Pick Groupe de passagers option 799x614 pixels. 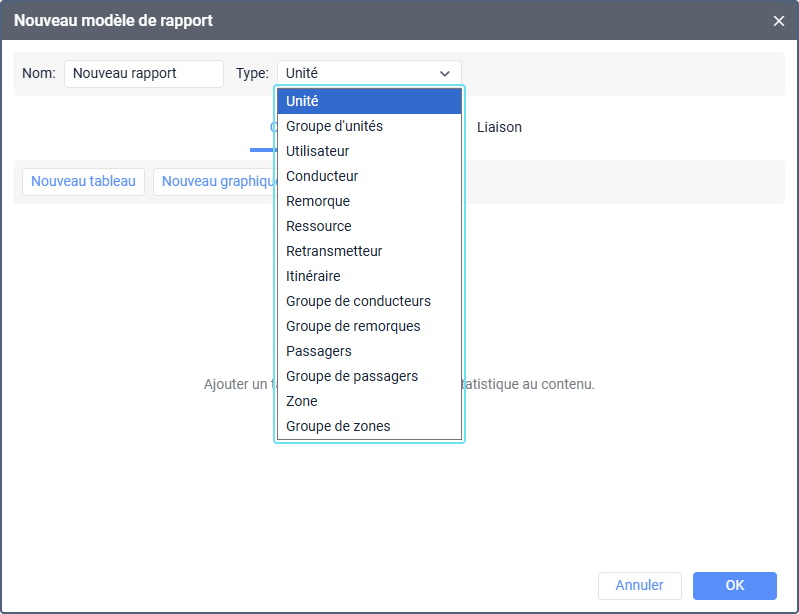pyautogui.click(x=368, y=376)
